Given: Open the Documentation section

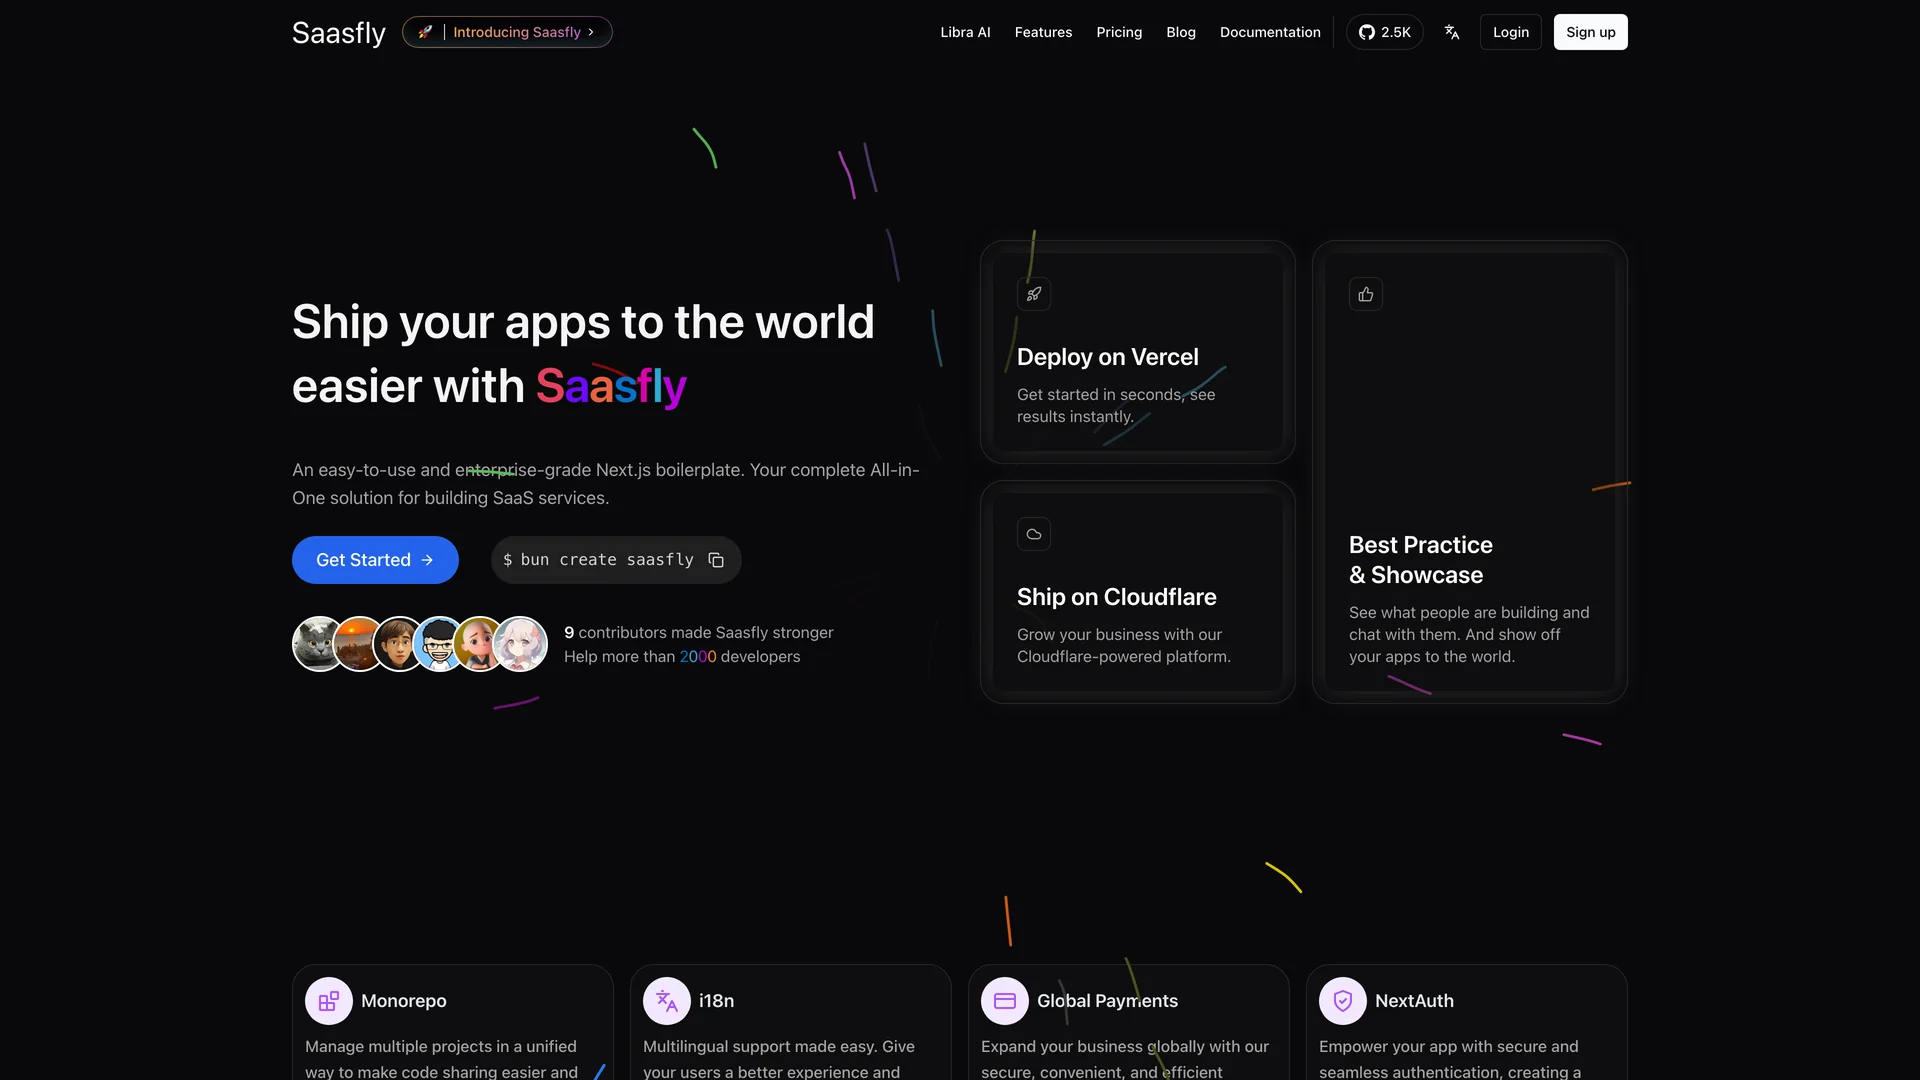Looking at the screenshot, I should pyautogui.click(x=1270, y=32).
